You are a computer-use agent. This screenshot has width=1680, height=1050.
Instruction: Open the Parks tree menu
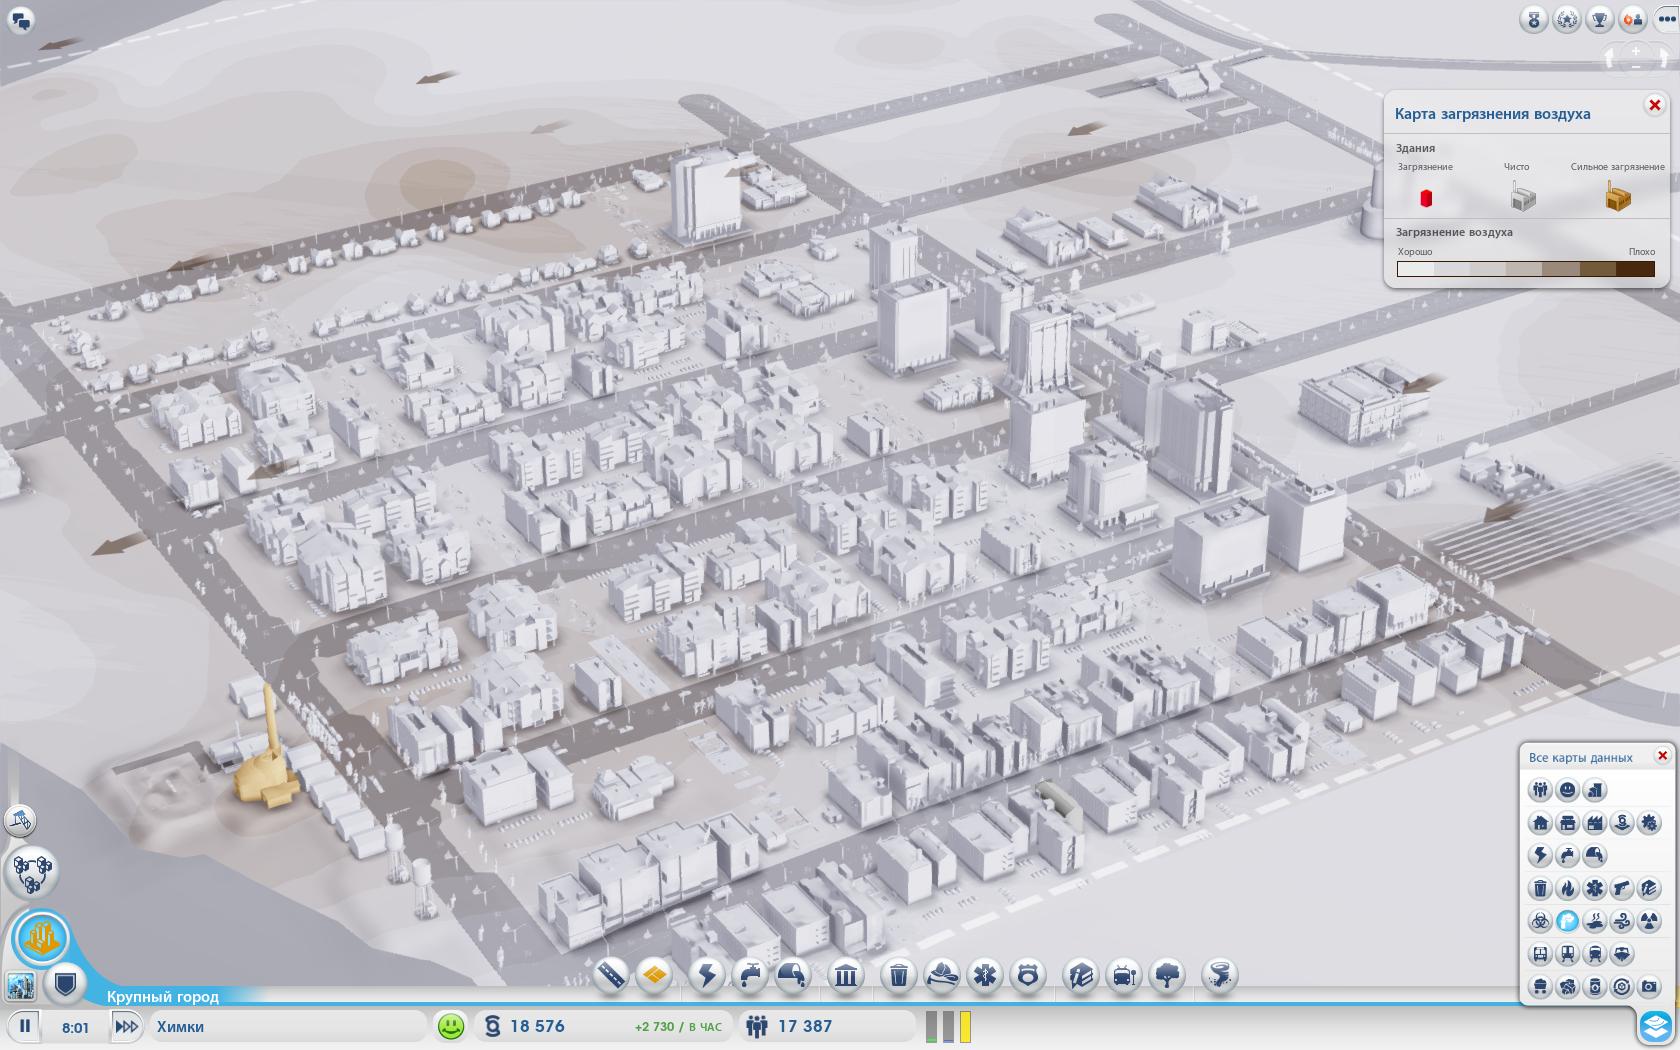tap(1167, 975)
